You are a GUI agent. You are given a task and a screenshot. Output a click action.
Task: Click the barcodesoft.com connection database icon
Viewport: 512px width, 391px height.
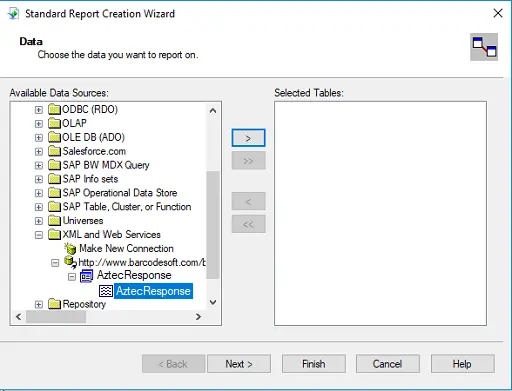pyautogui.click(x=70, y=262)
